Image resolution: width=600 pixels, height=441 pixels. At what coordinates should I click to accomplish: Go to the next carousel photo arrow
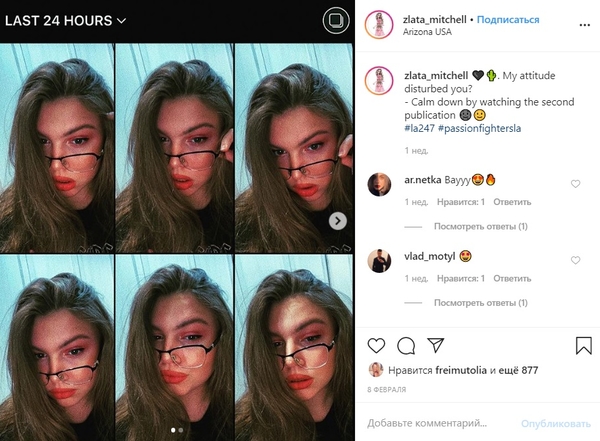click(338, 221)
